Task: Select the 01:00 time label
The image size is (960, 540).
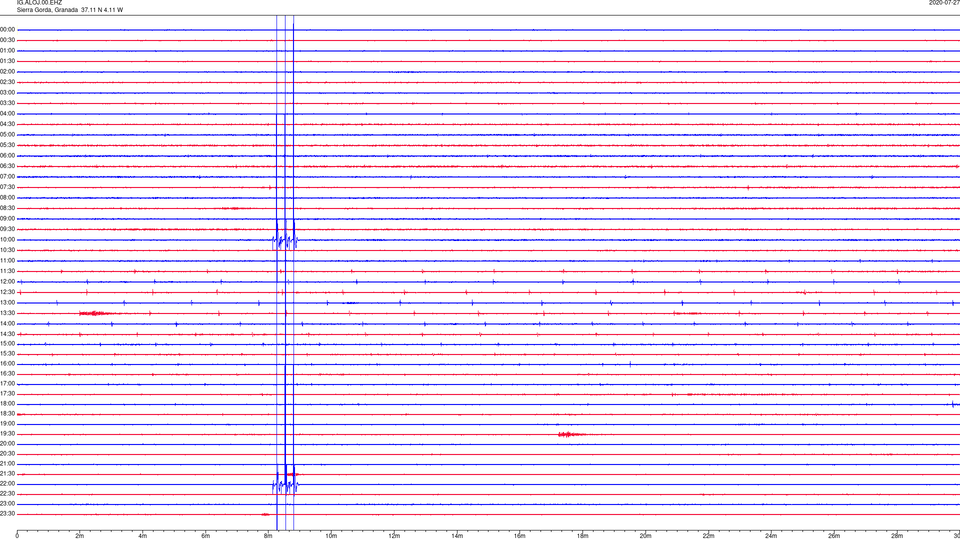Action: pyautogui.click(x=7, y=51)
